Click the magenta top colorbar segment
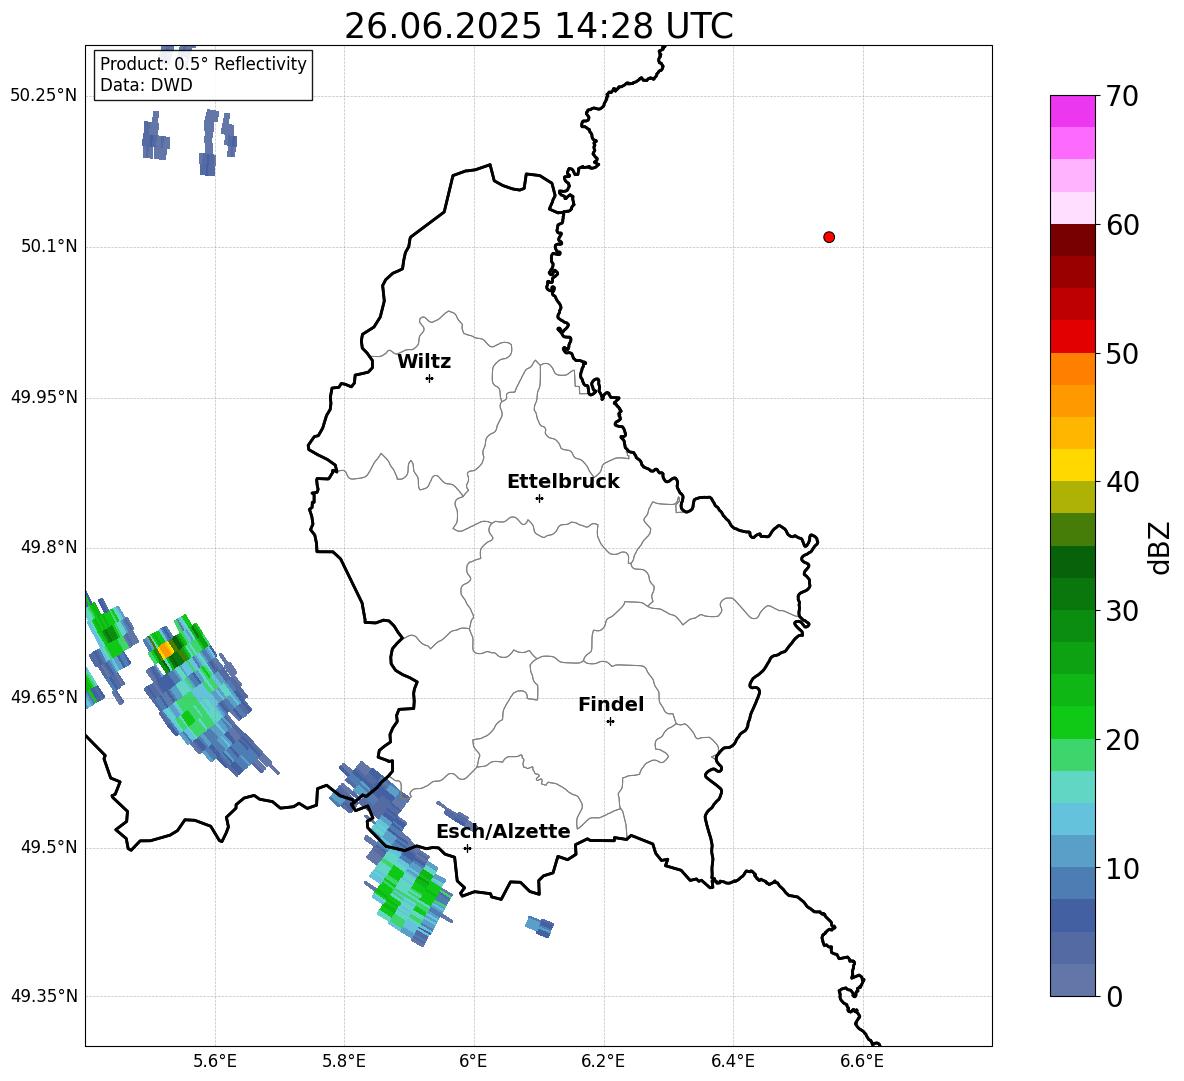This screenshot has width=1184, height=1081. [x=1072, y=111]
